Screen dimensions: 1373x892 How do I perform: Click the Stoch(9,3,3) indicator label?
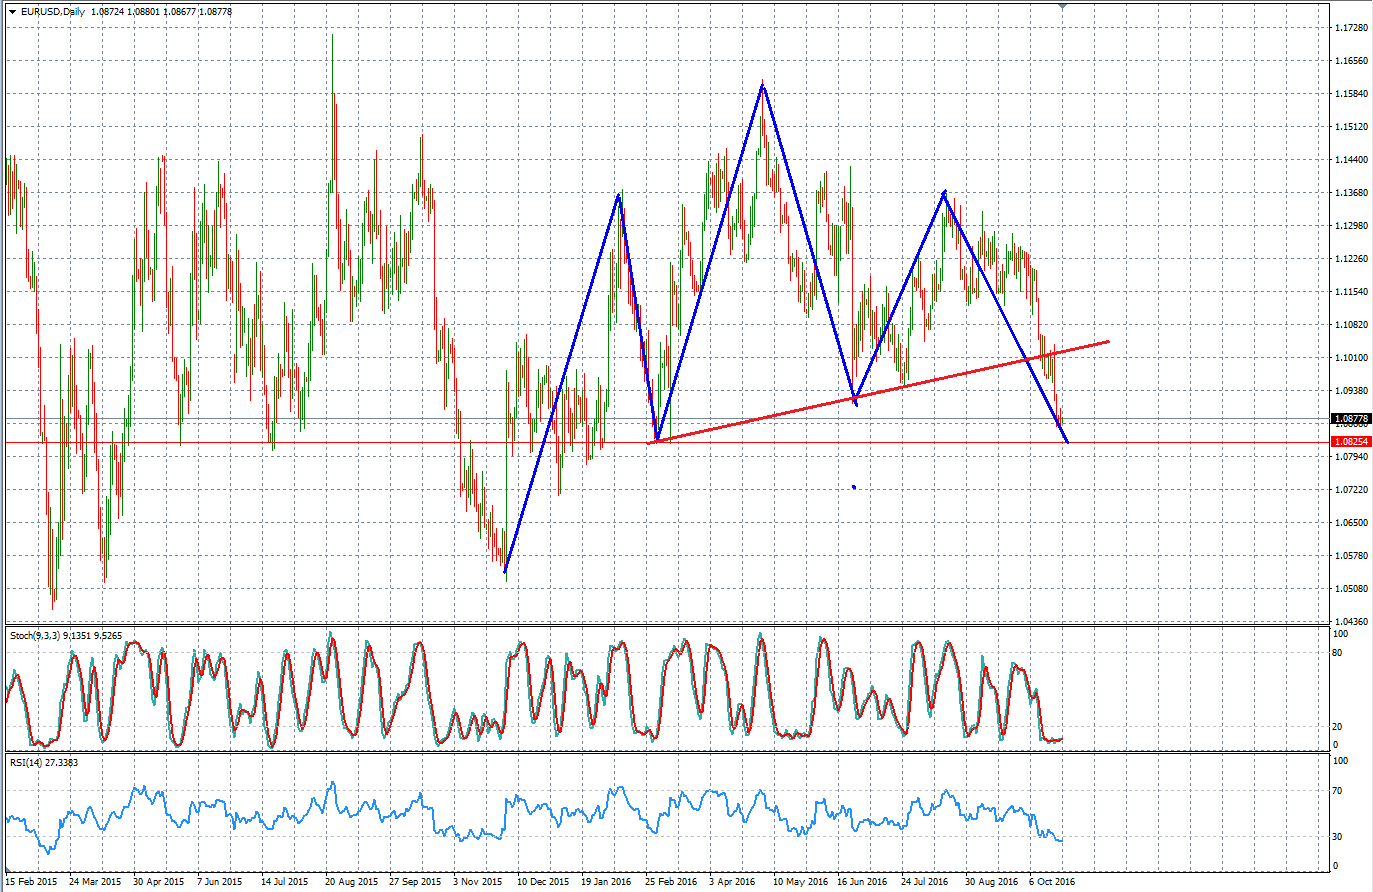[35, 635]
